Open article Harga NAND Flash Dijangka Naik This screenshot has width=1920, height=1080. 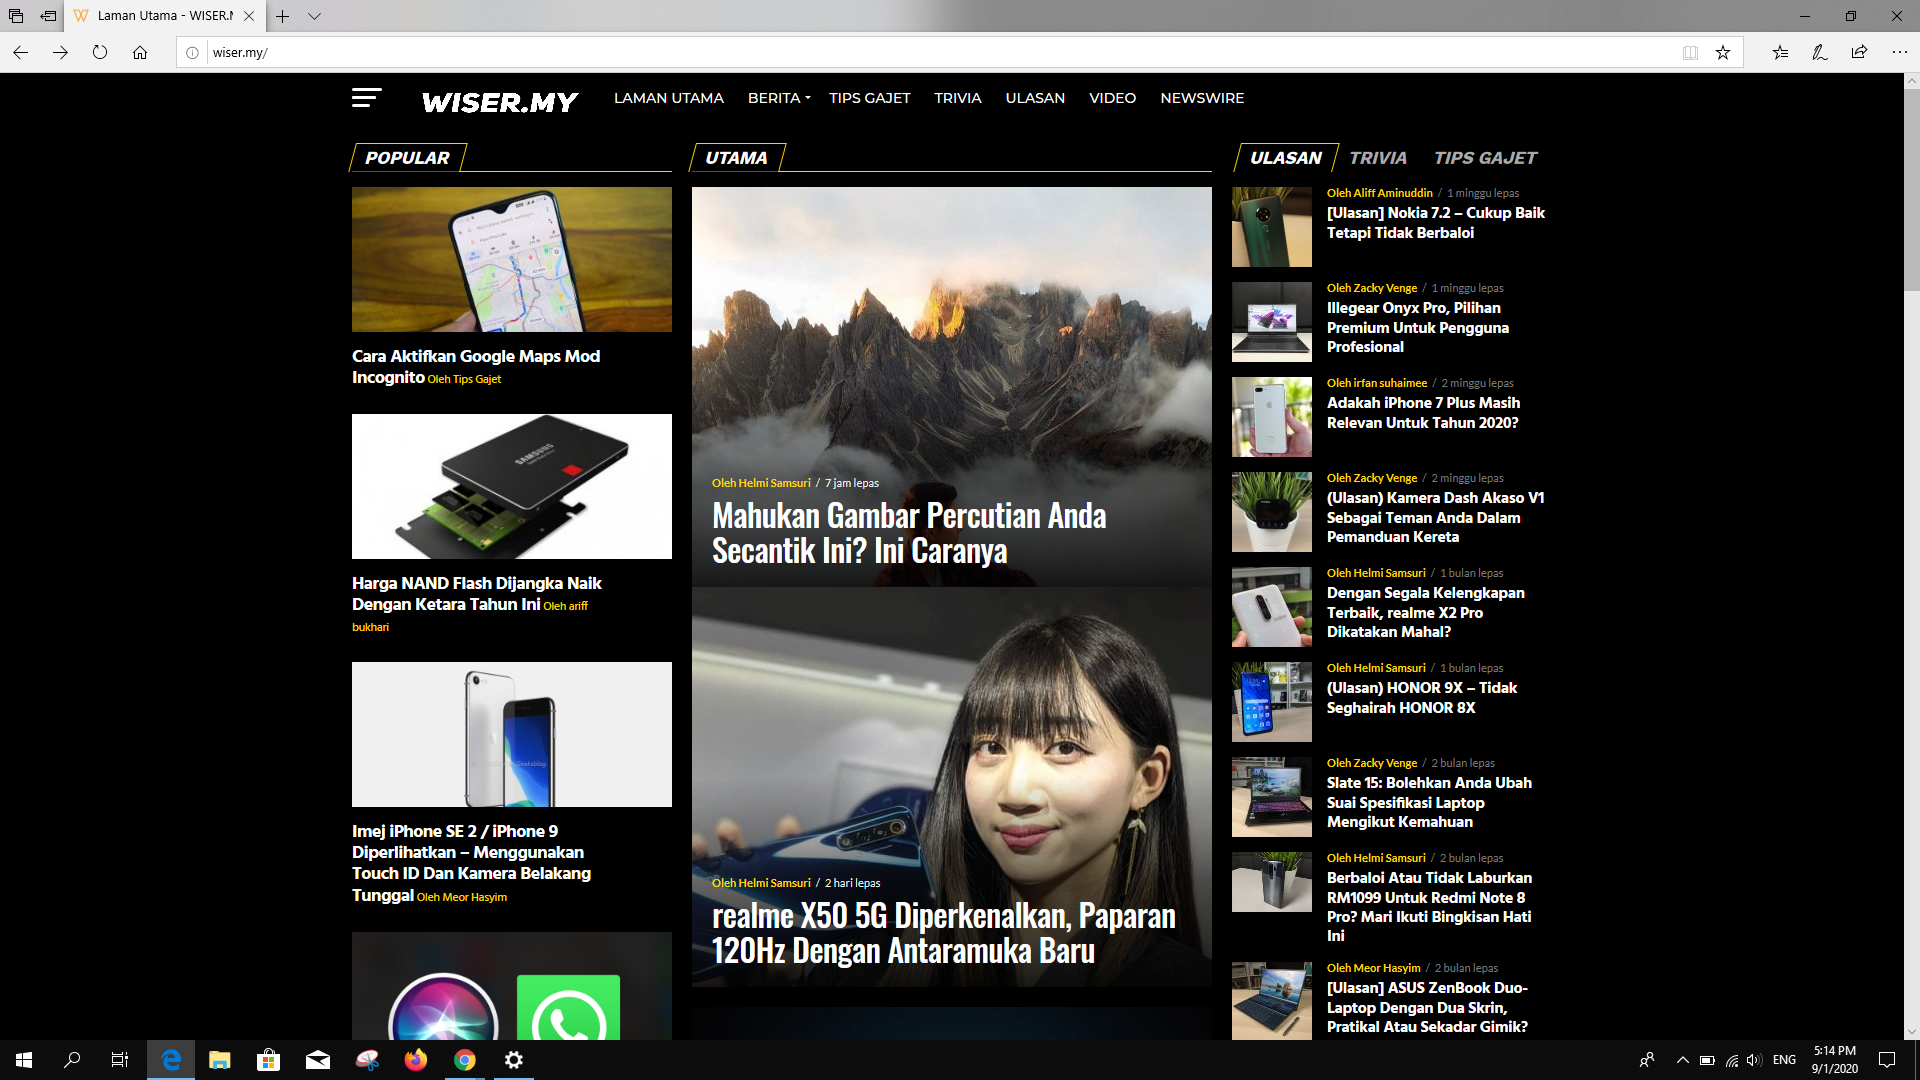click(476, 593)
